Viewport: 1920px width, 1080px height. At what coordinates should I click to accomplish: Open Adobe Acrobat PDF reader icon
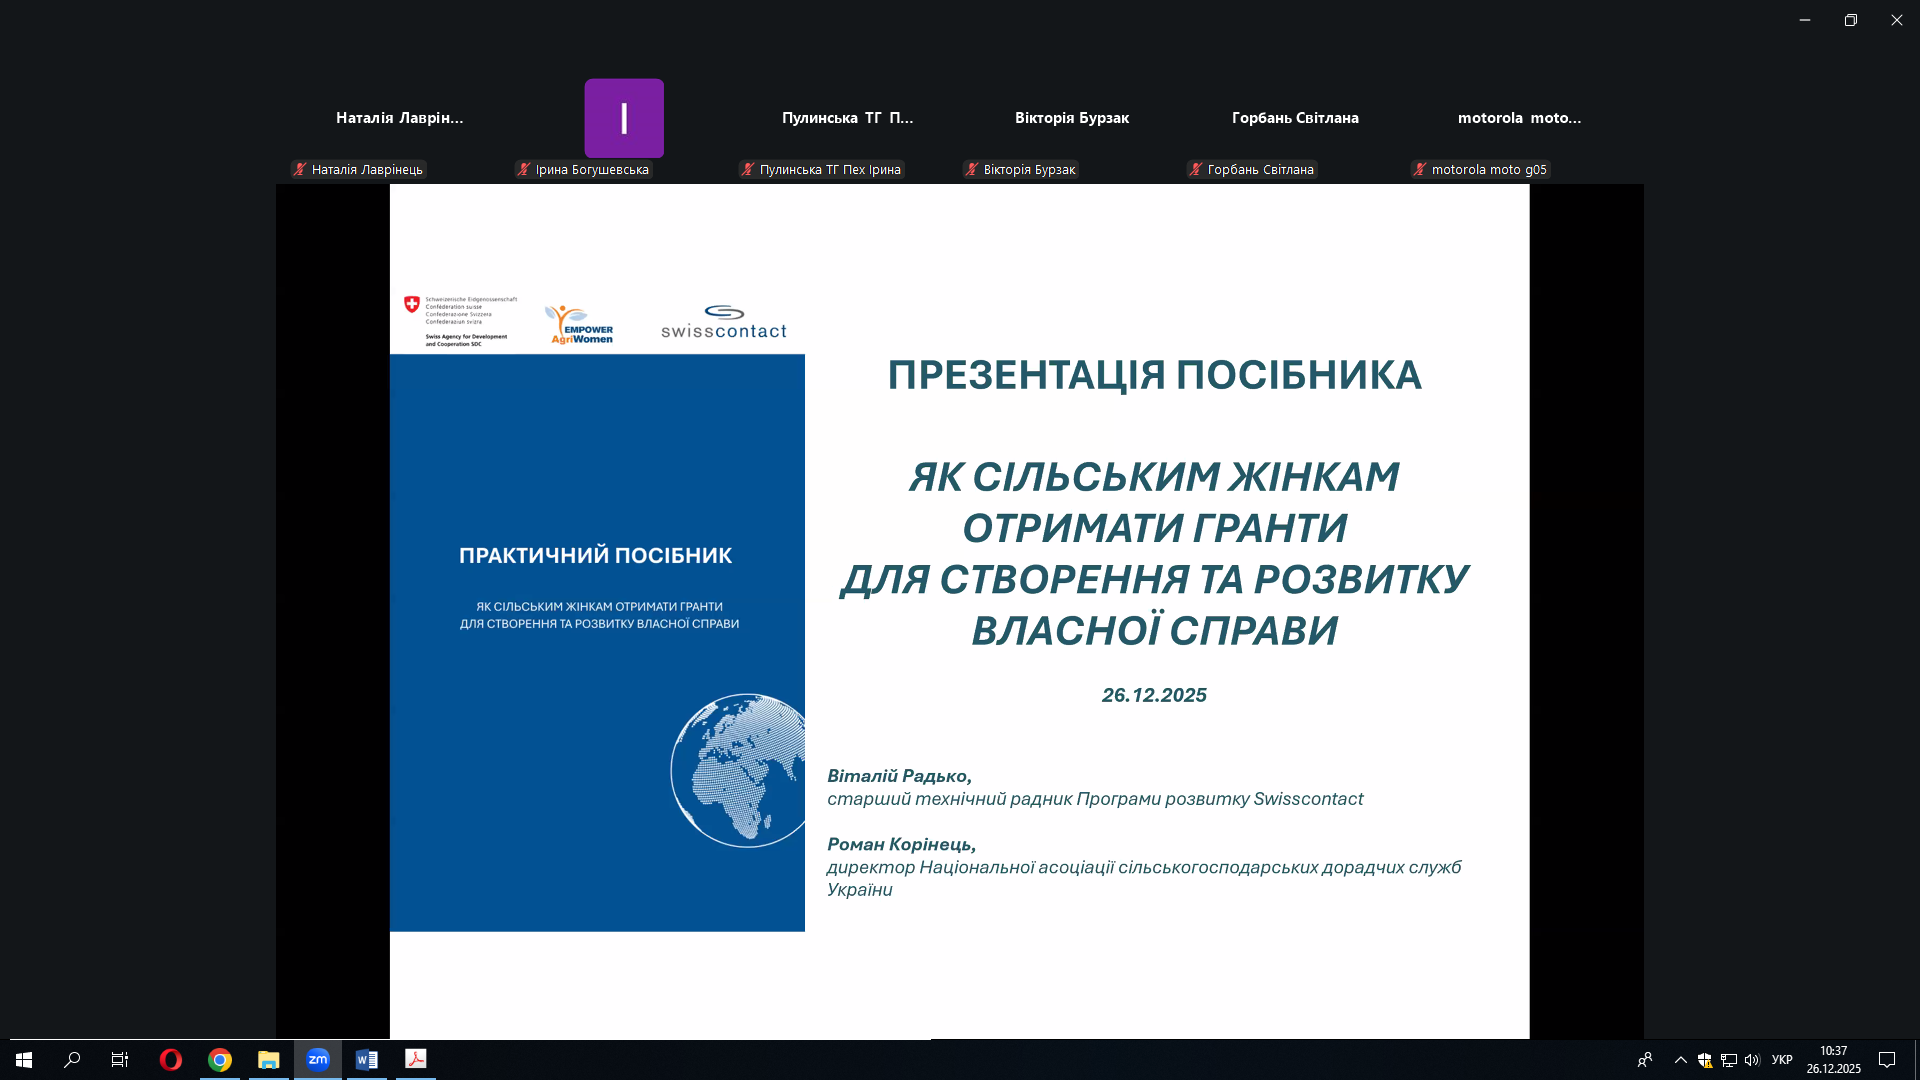pyautogui.click(x=415, y=1059)
